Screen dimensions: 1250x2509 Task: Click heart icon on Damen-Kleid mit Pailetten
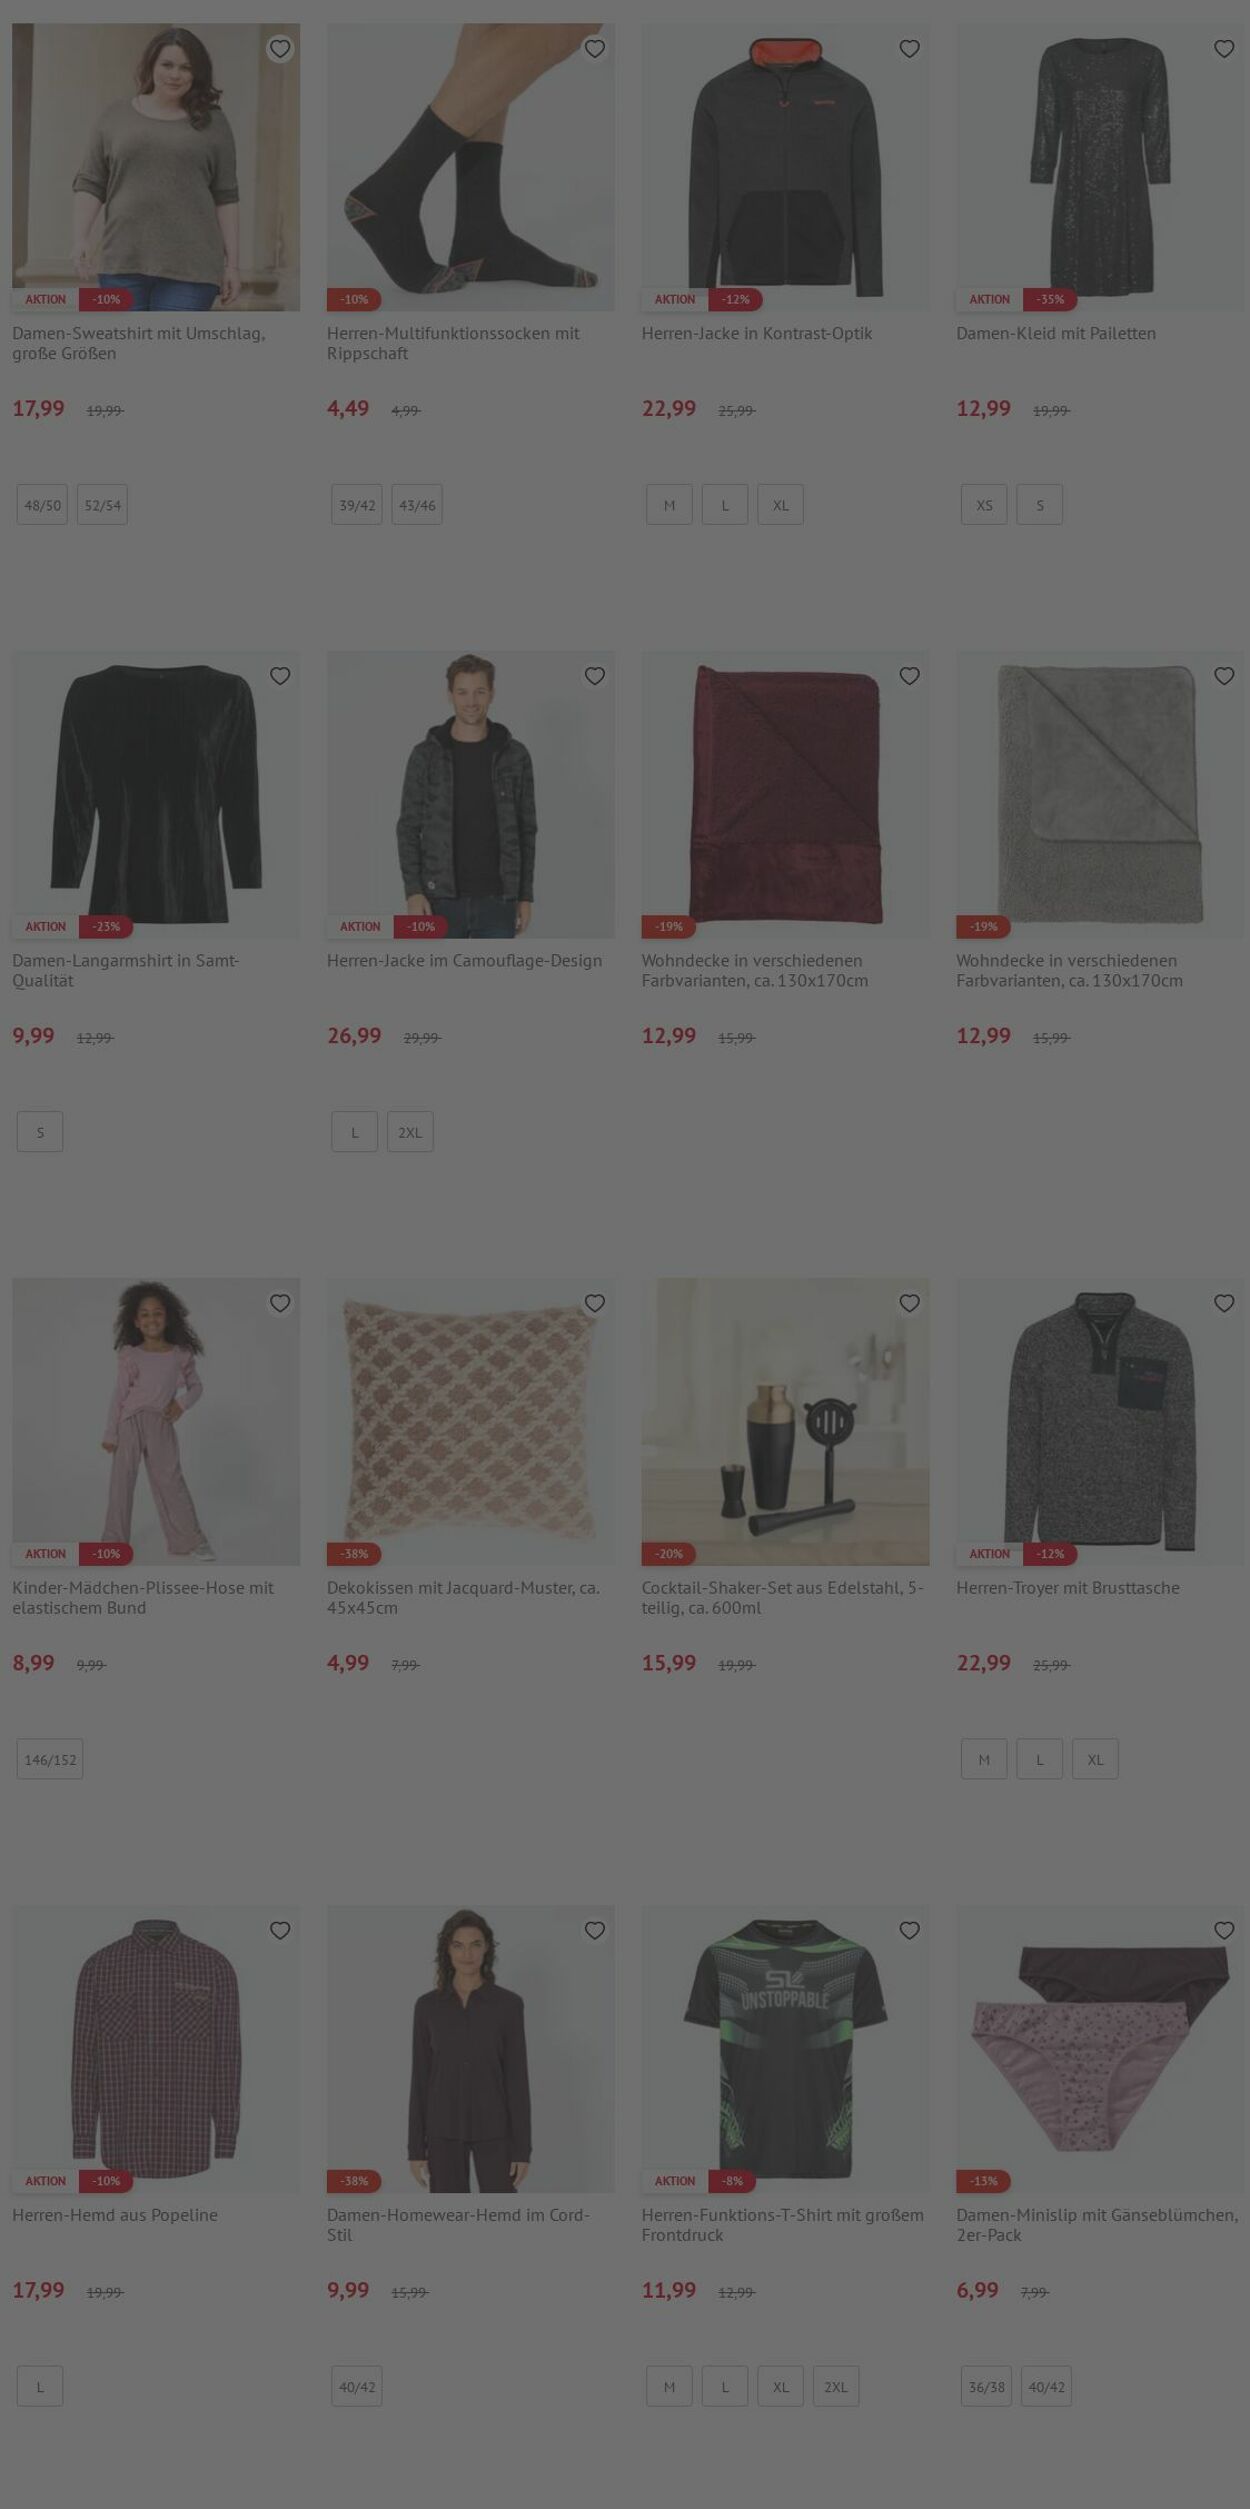point(1224,49)
